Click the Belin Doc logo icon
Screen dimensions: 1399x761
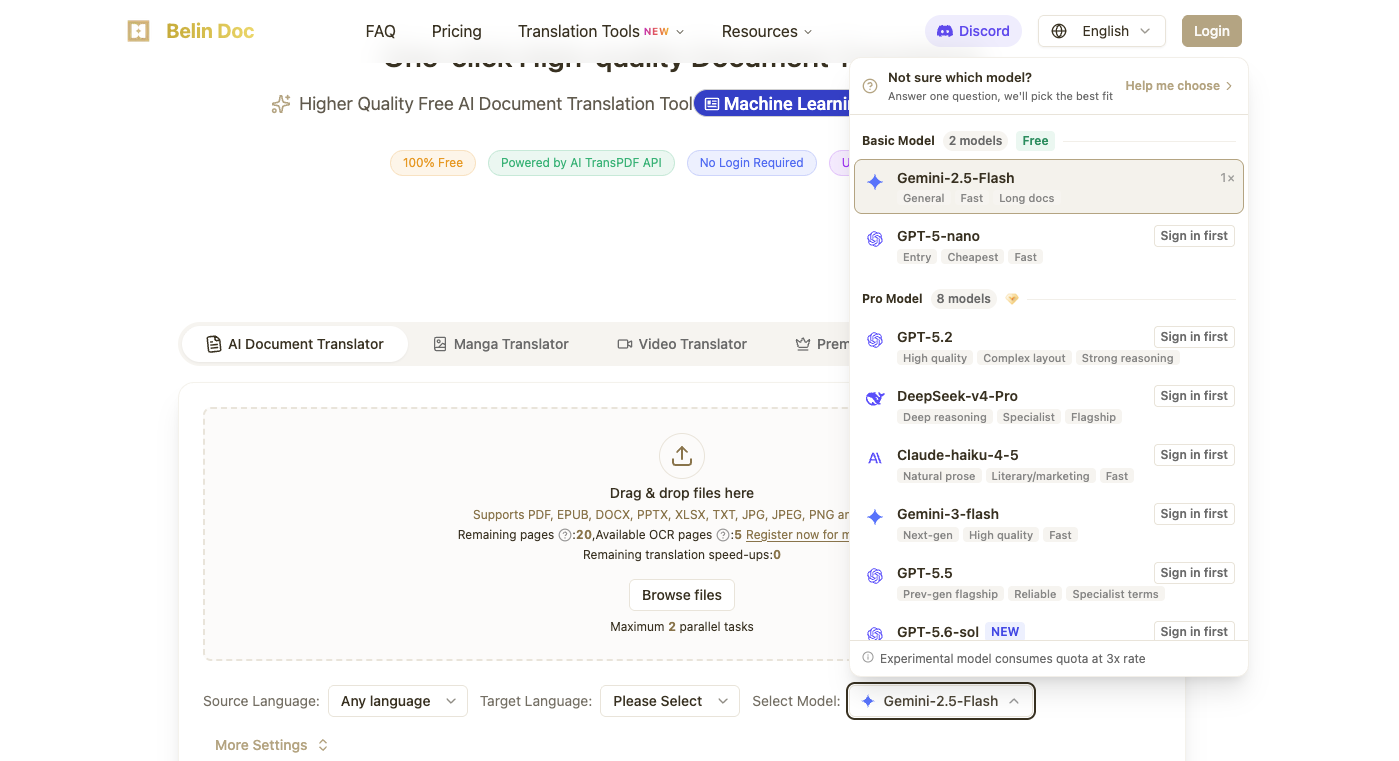pos(138,31)
